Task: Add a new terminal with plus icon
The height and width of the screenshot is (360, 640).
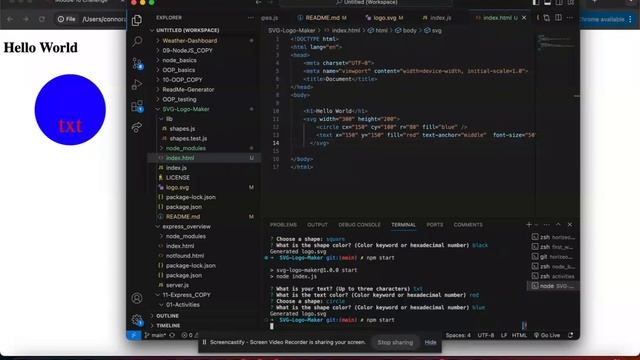Action: [529, 224]
